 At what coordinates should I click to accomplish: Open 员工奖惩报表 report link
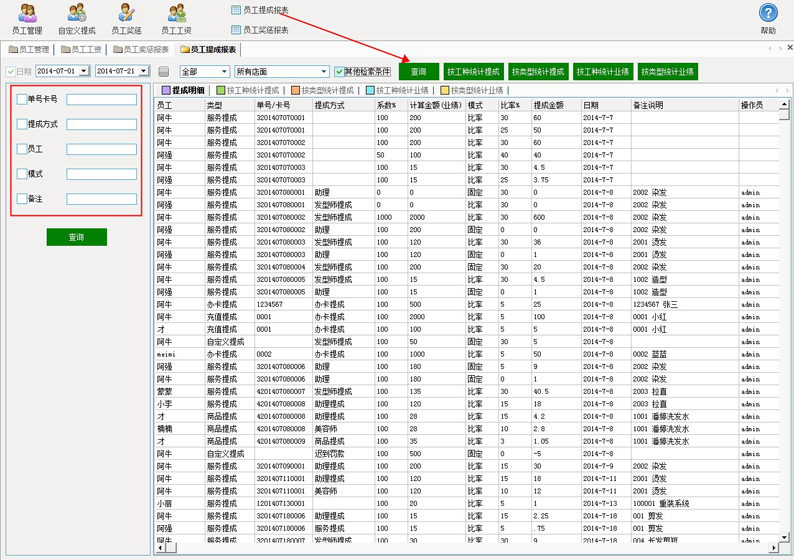(260, 30)
